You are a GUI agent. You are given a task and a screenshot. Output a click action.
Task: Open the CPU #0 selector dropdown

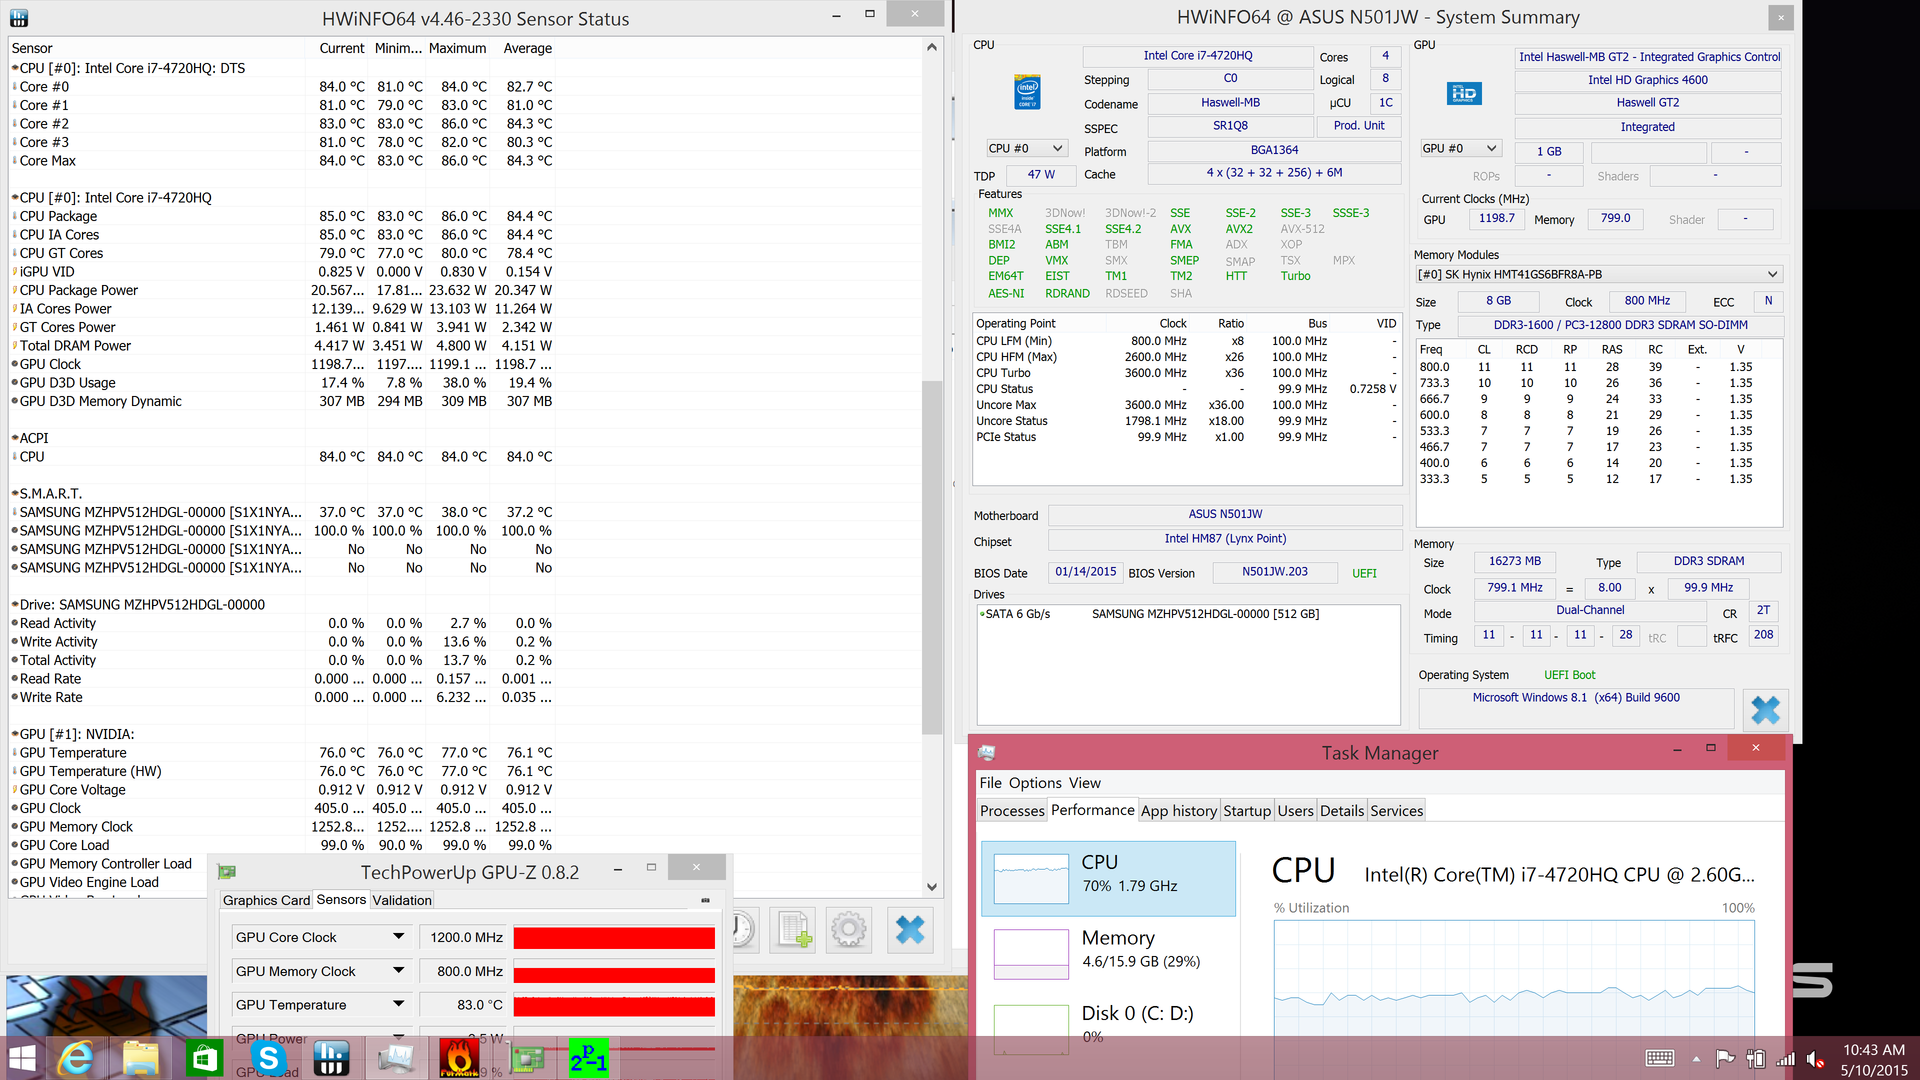(1026, 148)
